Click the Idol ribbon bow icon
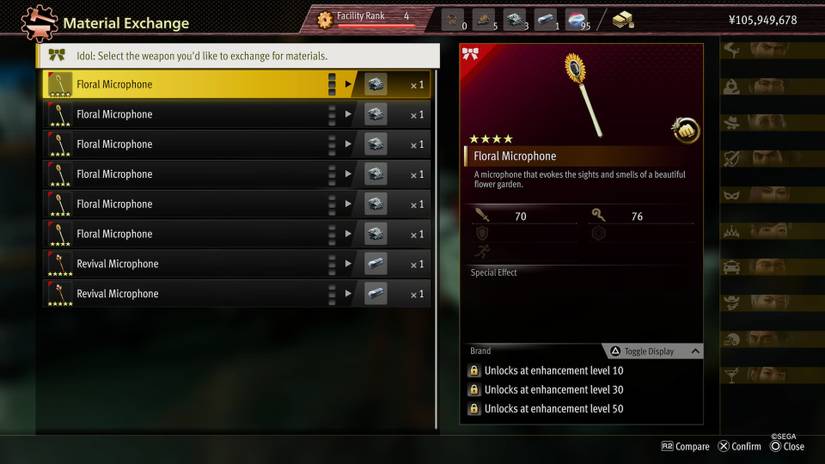The width and height of the screenshot is (825, 464). coord(57,55)
